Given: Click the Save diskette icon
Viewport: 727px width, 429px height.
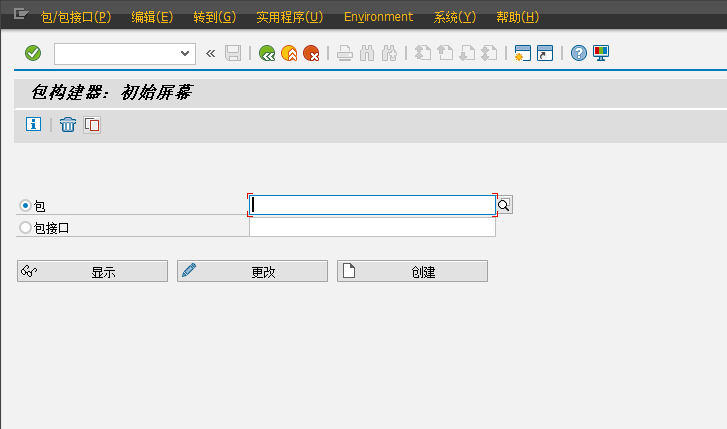Looking at the screenshot, I should click(x=233, y=53).
